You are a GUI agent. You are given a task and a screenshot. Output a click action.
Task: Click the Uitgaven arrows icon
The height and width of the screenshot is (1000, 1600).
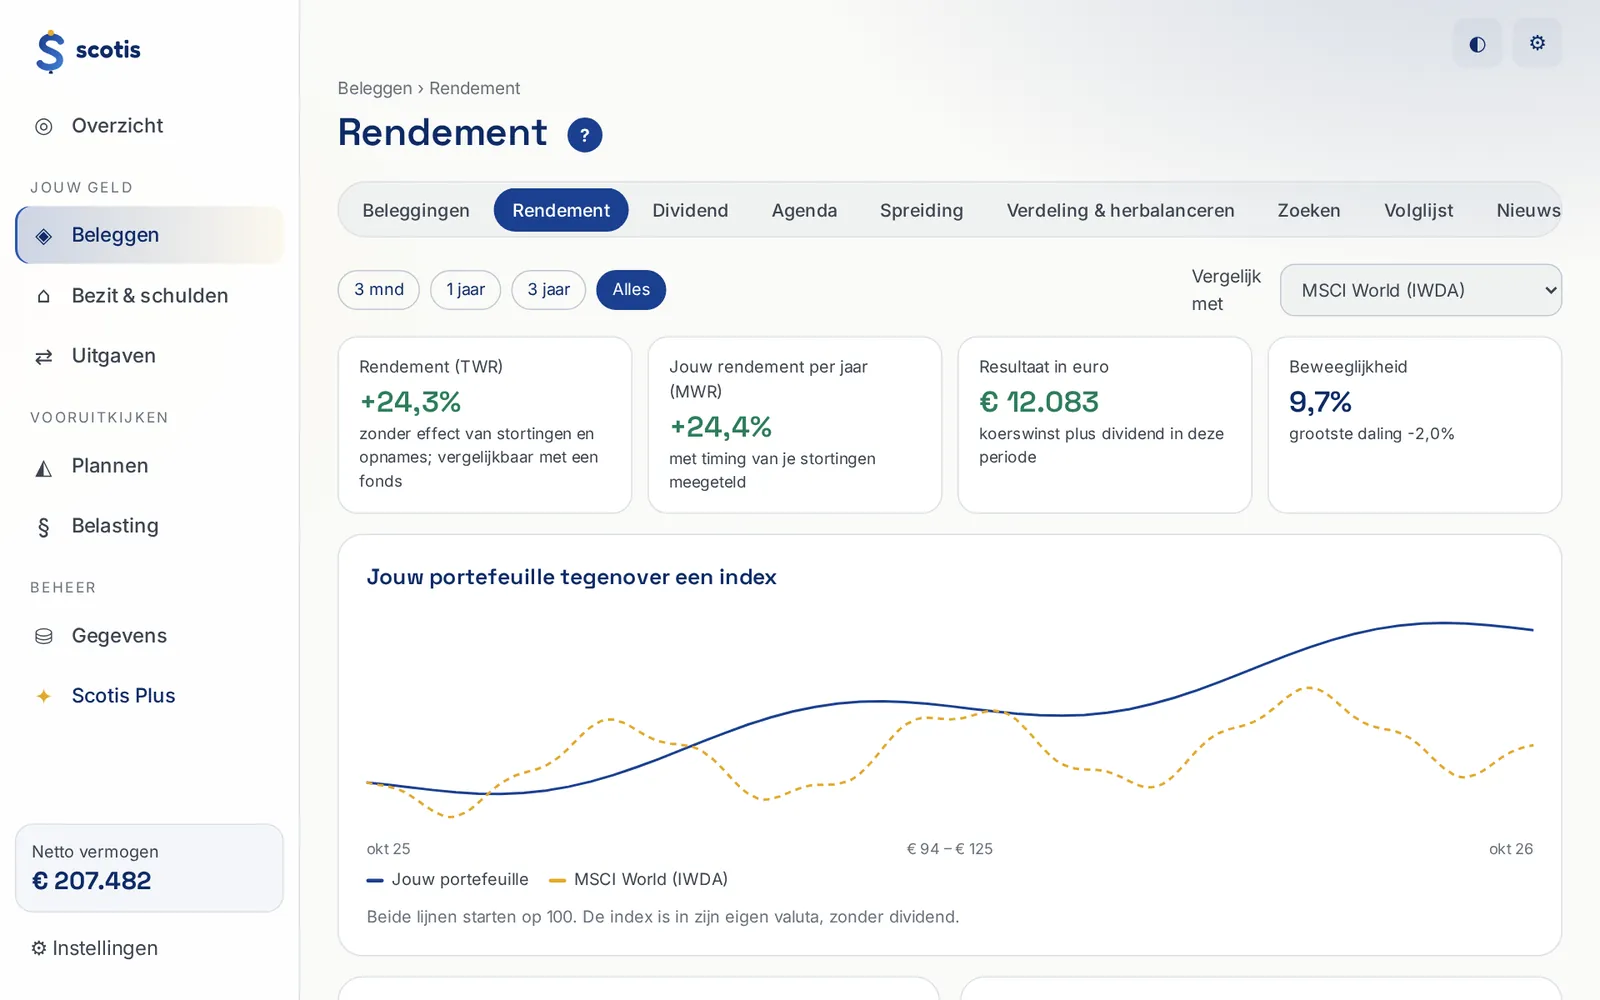[x=43, y=356]
